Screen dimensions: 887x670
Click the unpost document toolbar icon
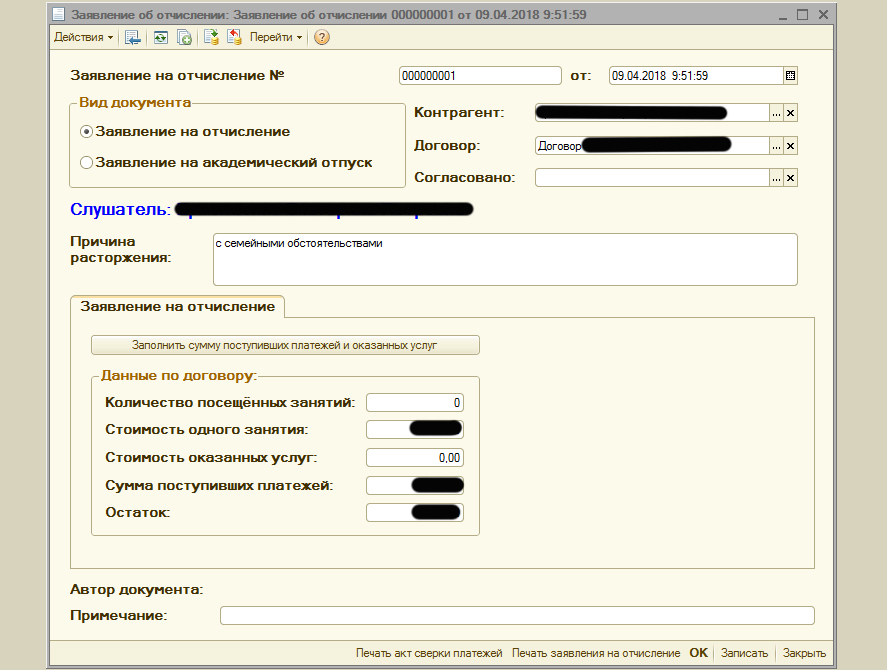tap(234, 37)
